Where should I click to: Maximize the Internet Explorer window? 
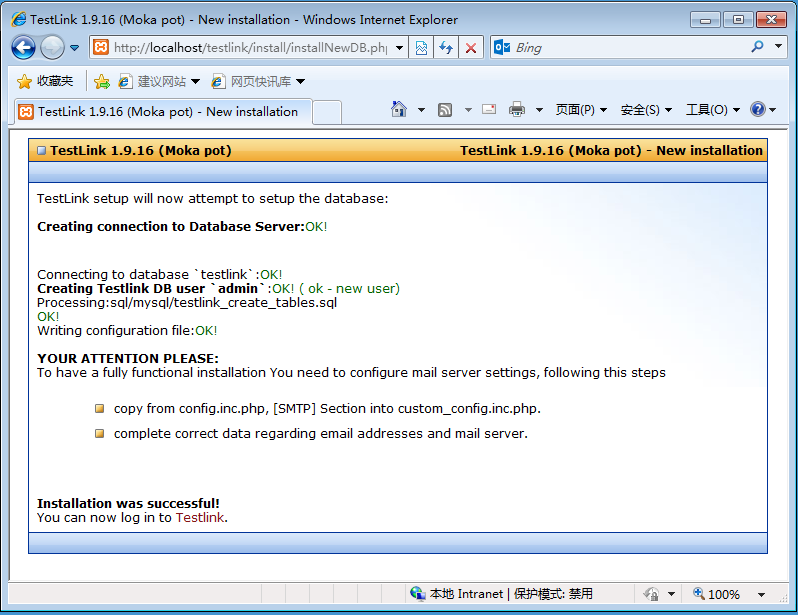(x=738, y=20)
